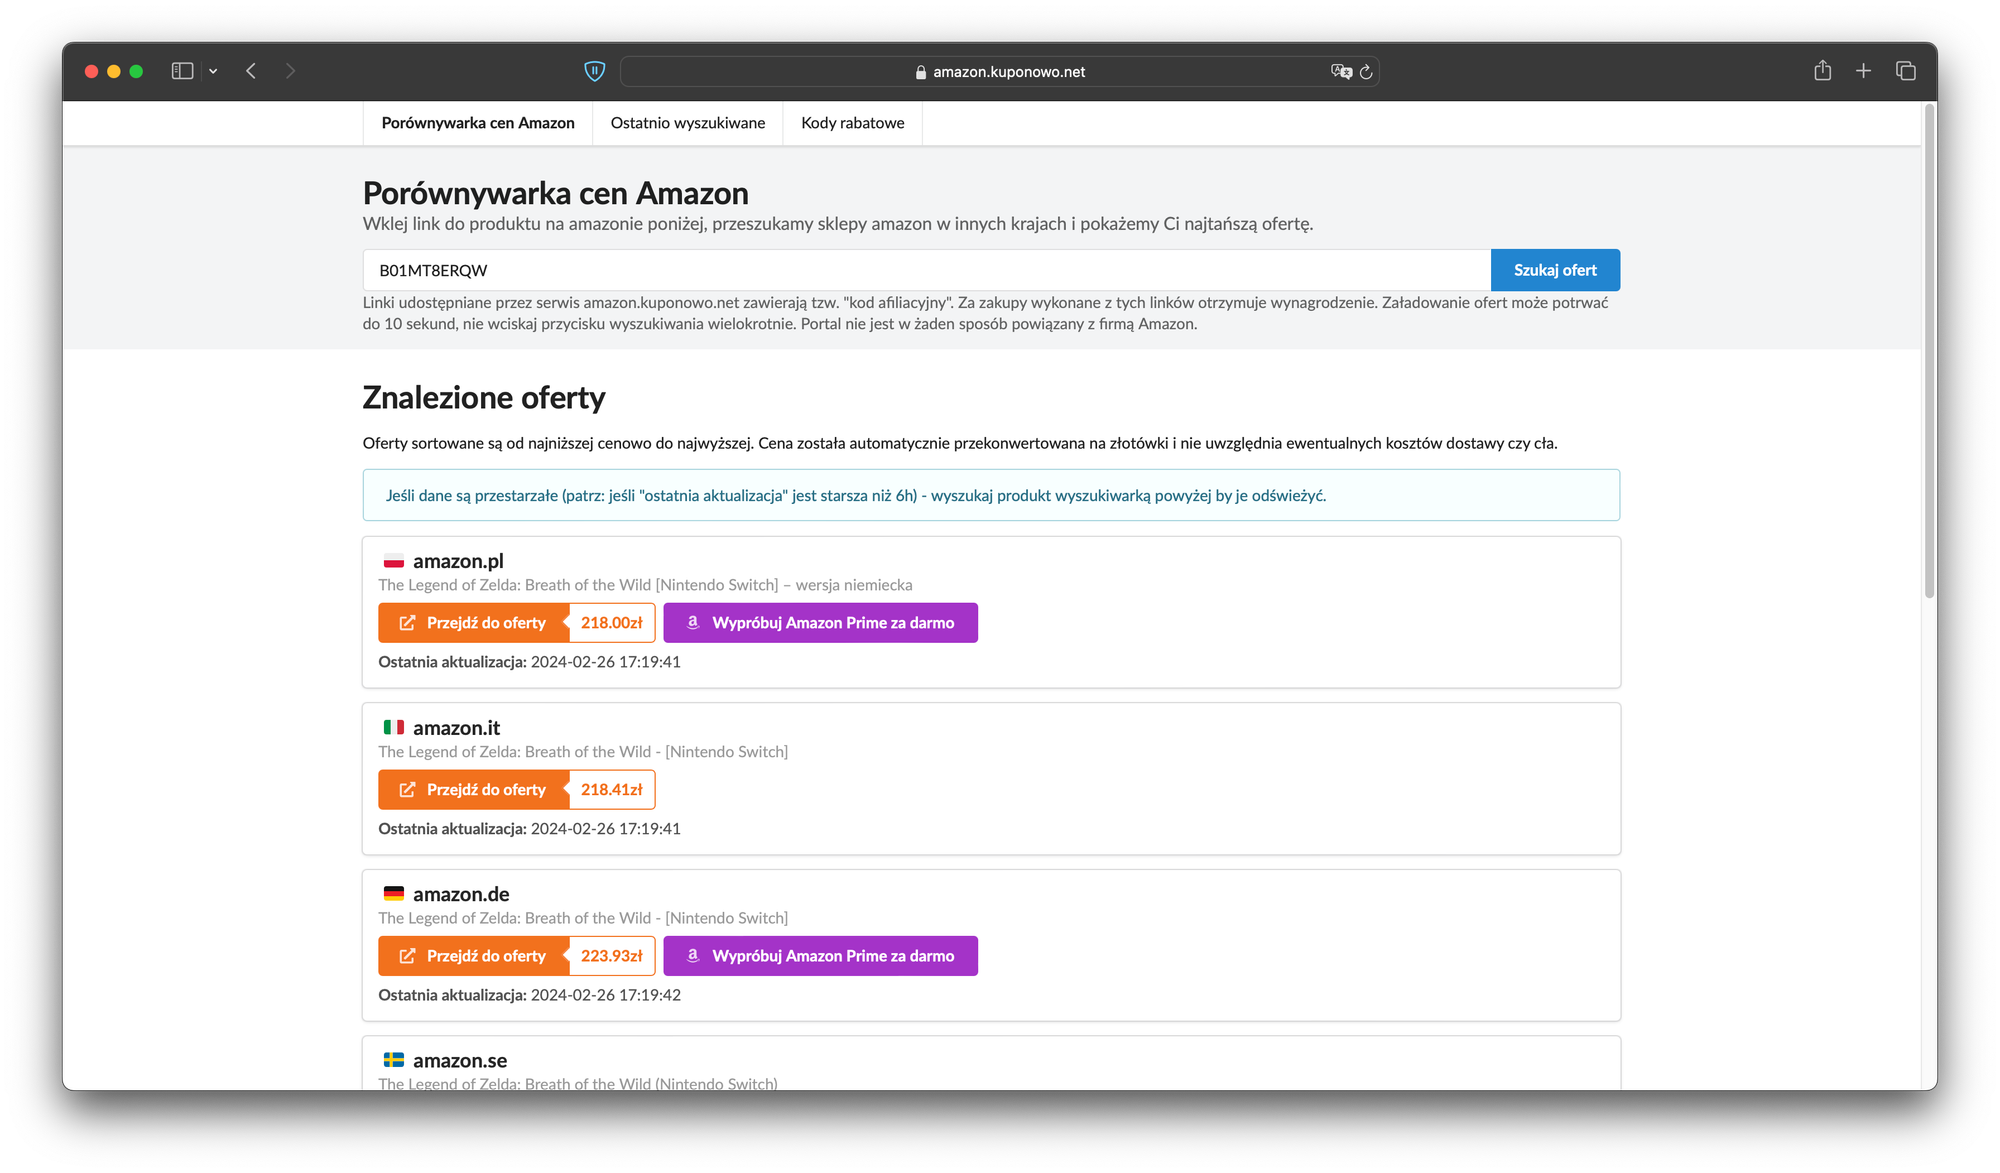Open a new tab with plus icon
Screen dimensions: 2000x1173
pyautogui.click(x=1863, y=70)
